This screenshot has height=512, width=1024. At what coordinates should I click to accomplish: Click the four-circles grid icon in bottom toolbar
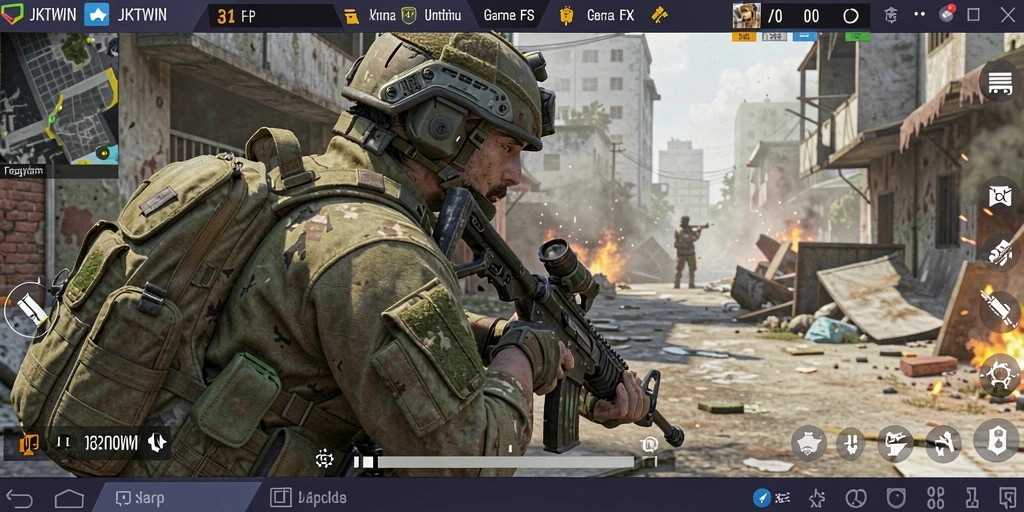tap(936, 498)
